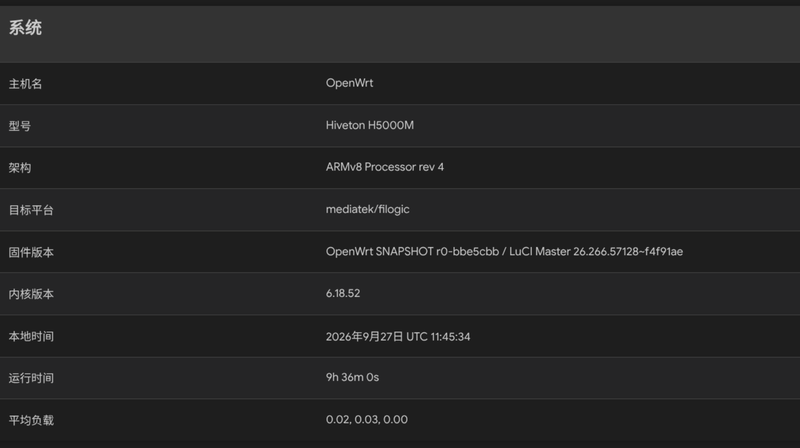This screenshot has width=800, height=448.
Task: Select the 运行时间 label
Action: click(31, 378)
